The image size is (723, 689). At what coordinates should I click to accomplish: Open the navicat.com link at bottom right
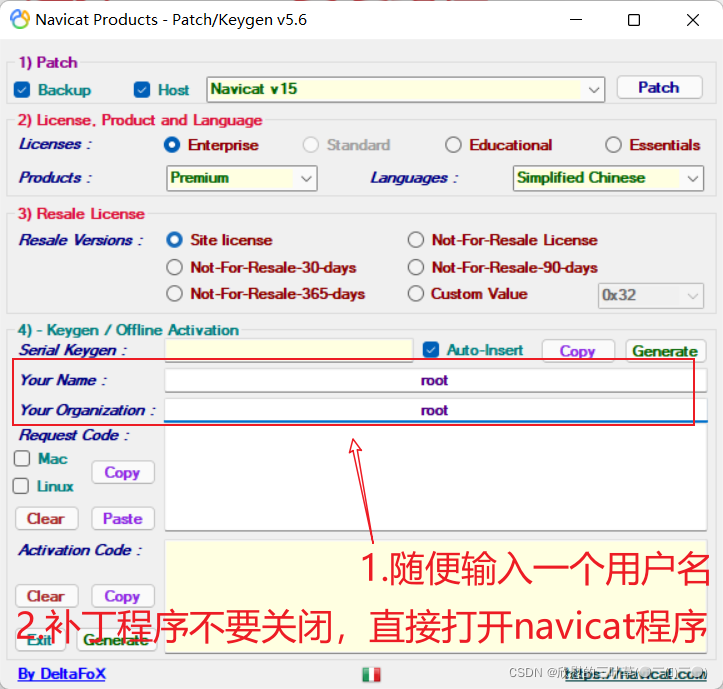(x=636, y=674)
